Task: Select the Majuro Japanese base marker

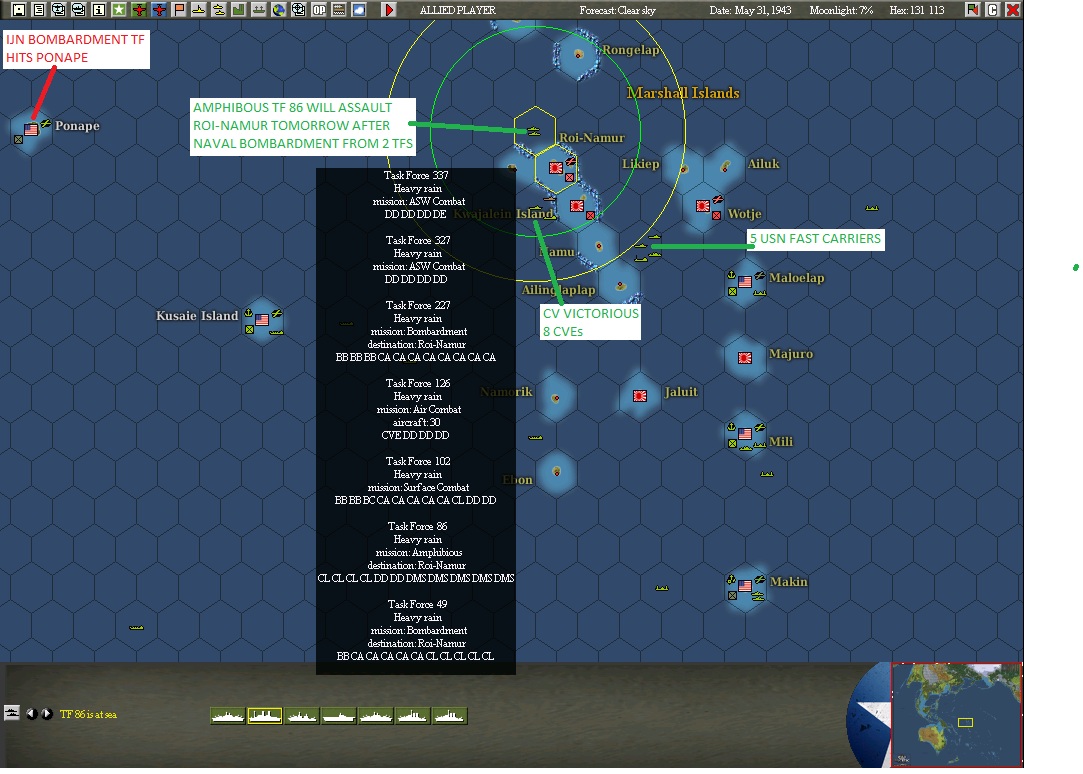Action: [x=745, y=358]
